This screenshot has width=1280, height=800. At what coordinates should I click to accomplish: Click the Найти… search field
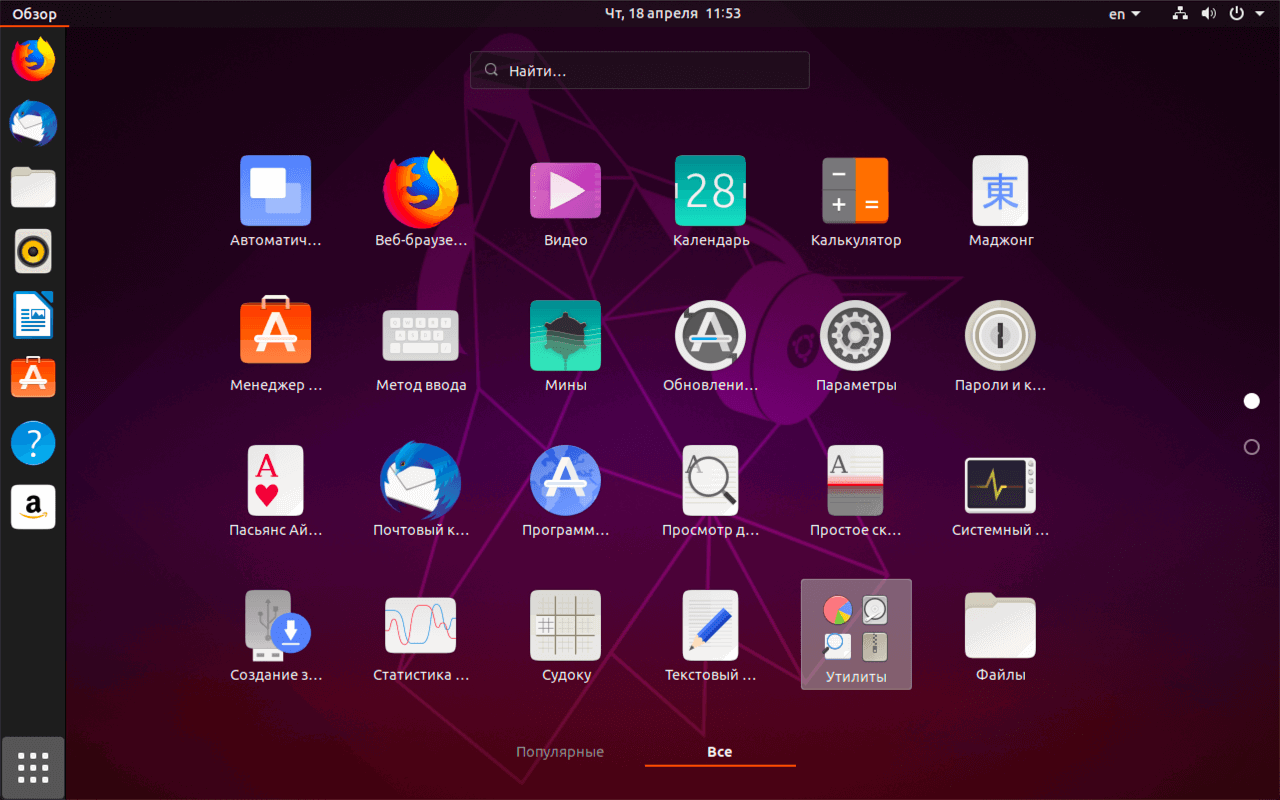(x=640, y=70)
